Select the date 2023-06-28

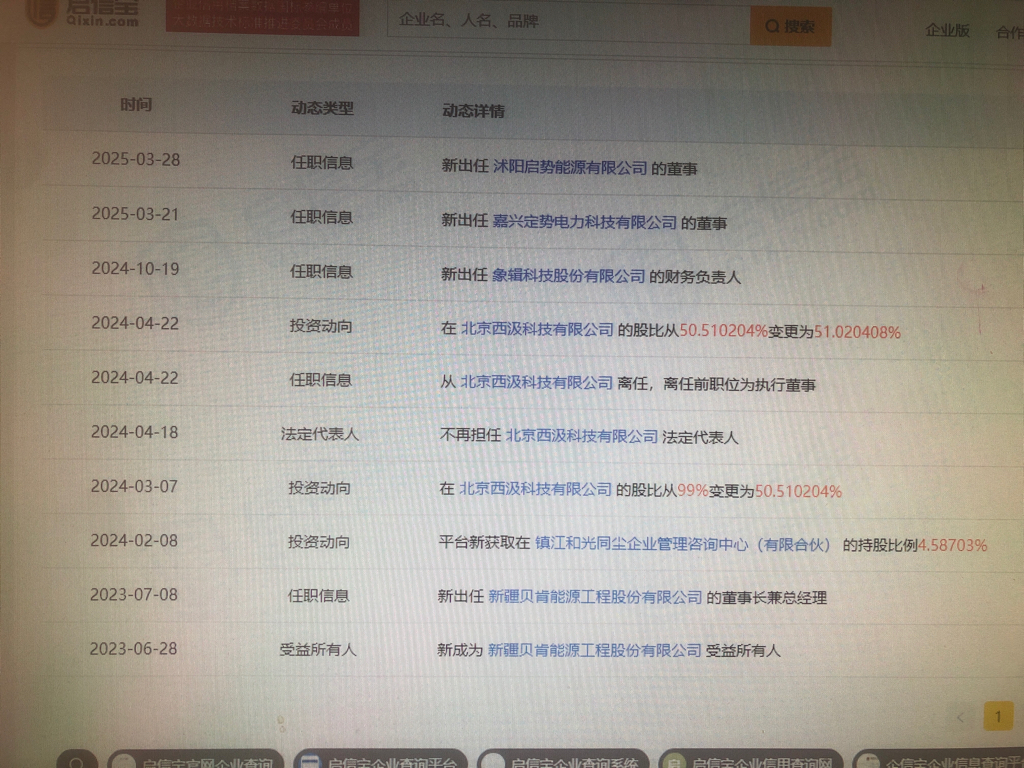[133, 648]
